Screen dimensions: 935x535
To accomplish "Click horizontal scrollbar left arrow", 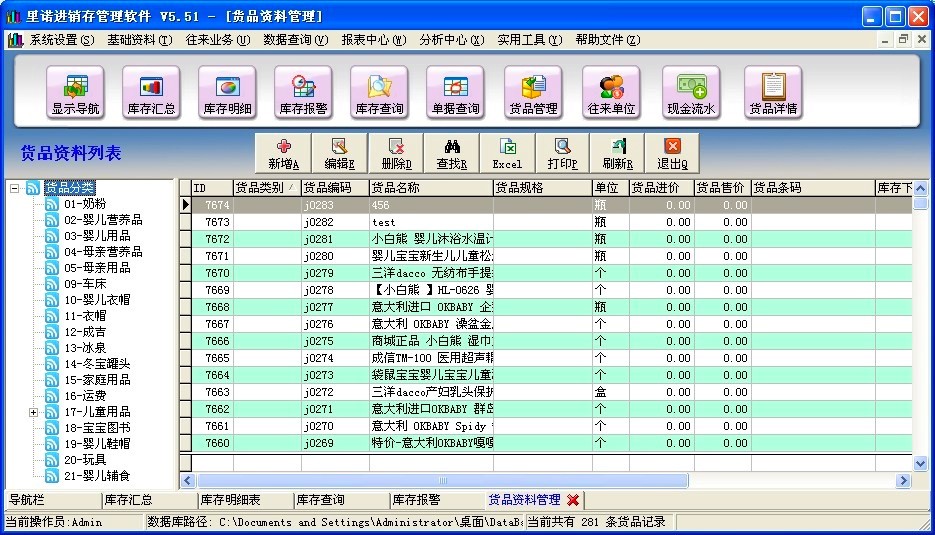I will pyautogui.click(x=188, y=481).
